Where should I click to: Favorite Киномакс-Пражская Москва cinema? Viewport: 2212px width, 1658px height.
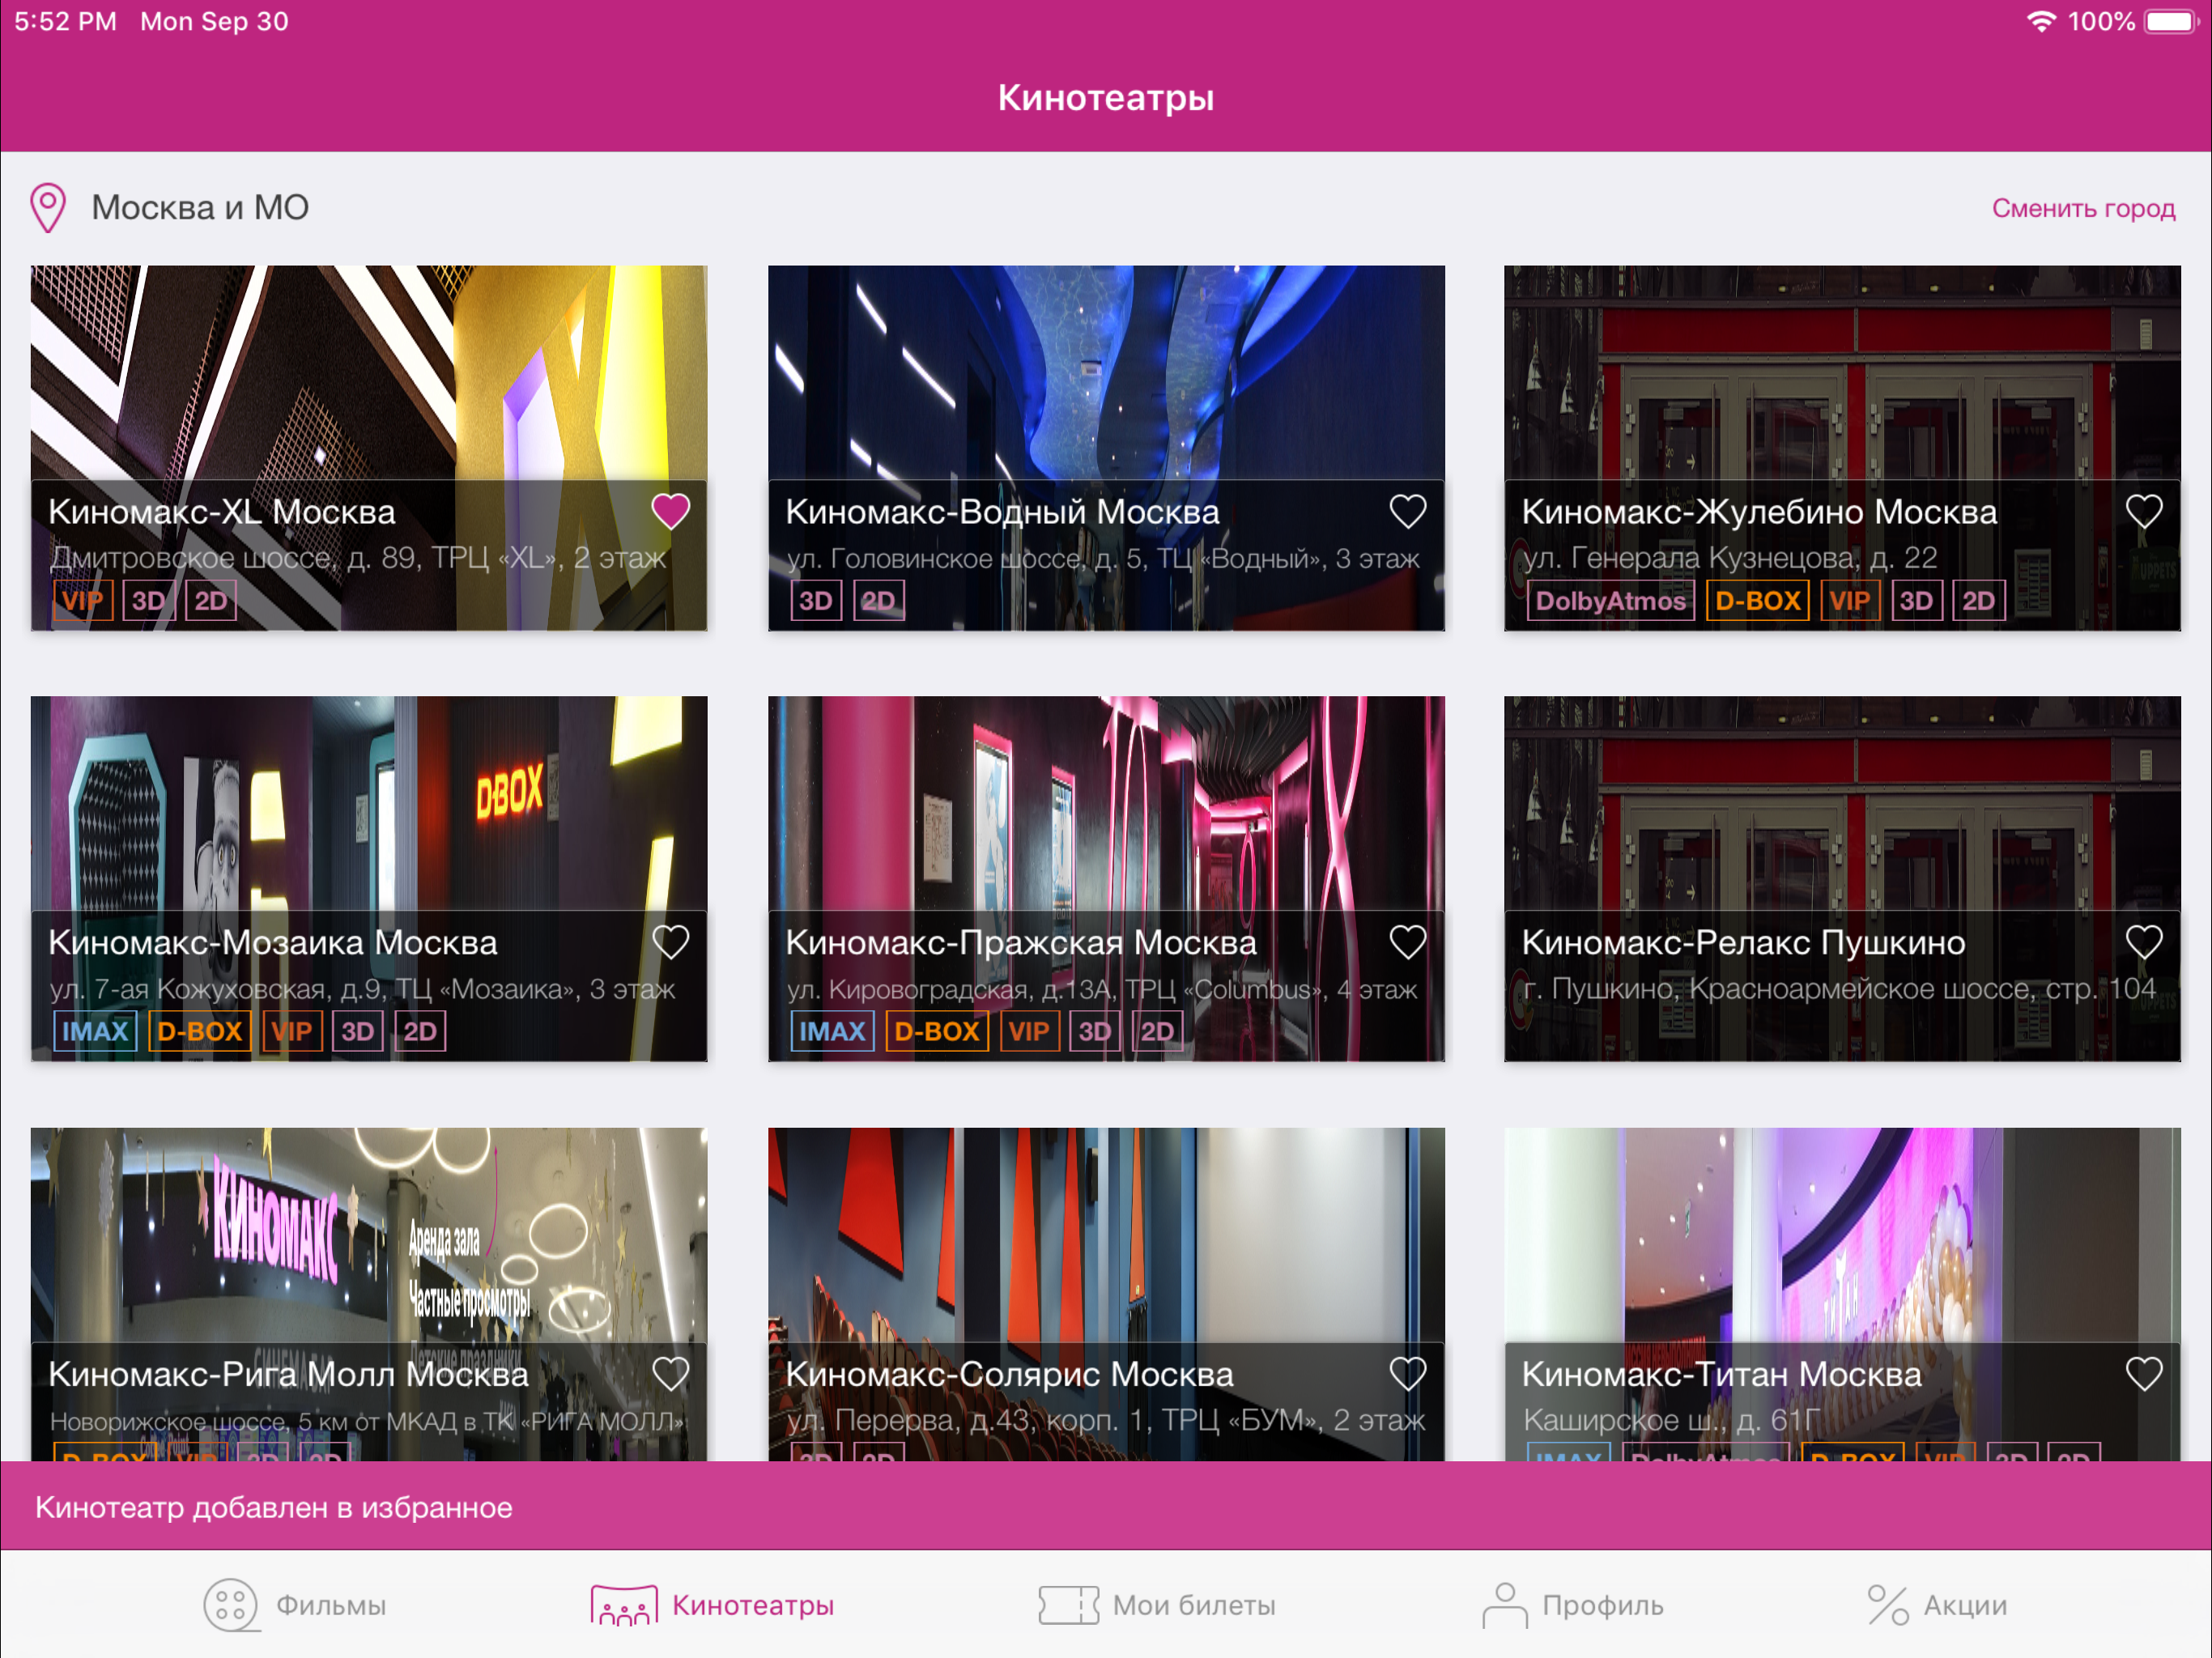pyautogui.click(x=1407, y=942)
